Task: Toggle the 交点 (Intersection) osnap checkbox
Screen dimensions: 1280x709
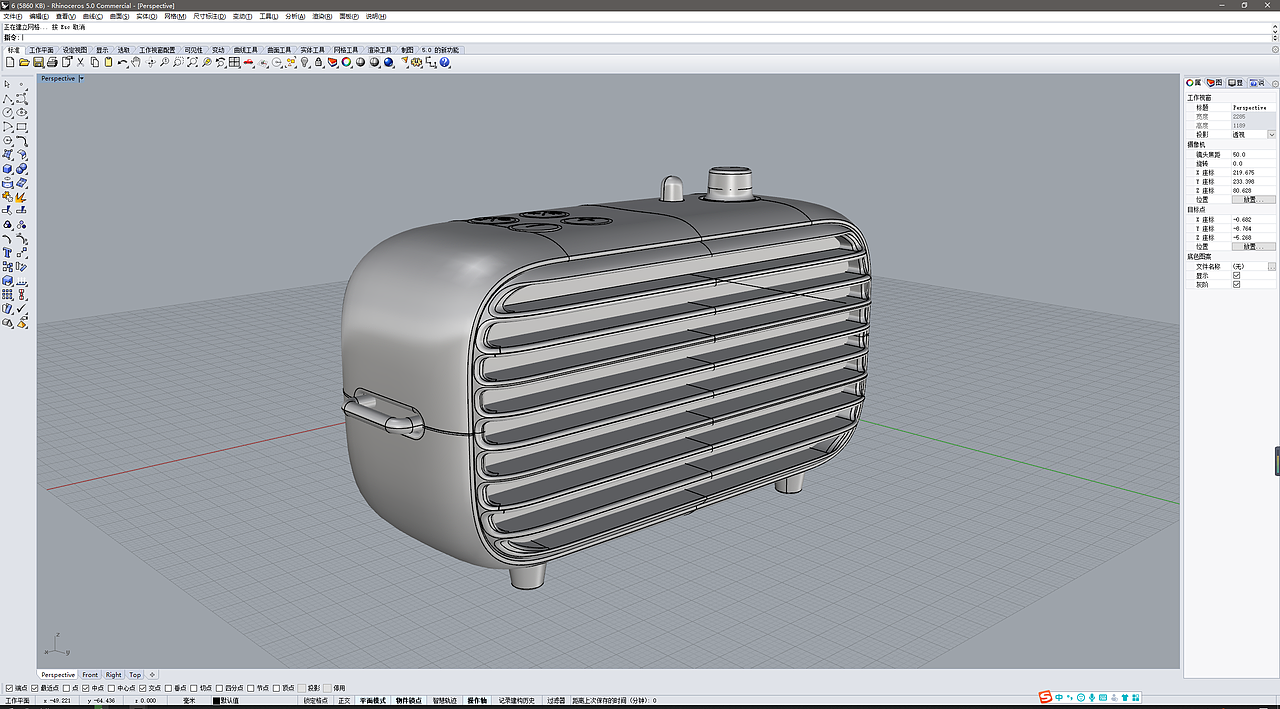Action: point(143,688)
